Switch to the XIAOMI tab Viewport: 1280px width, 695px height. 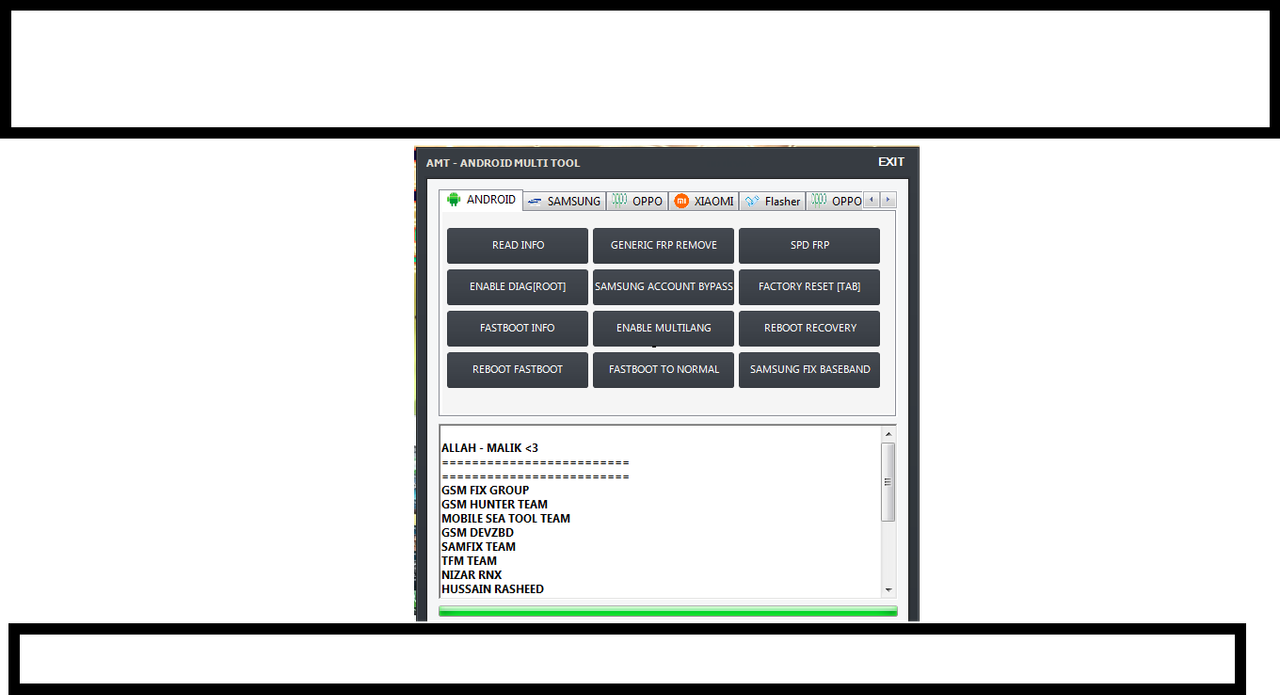(704, 201)
